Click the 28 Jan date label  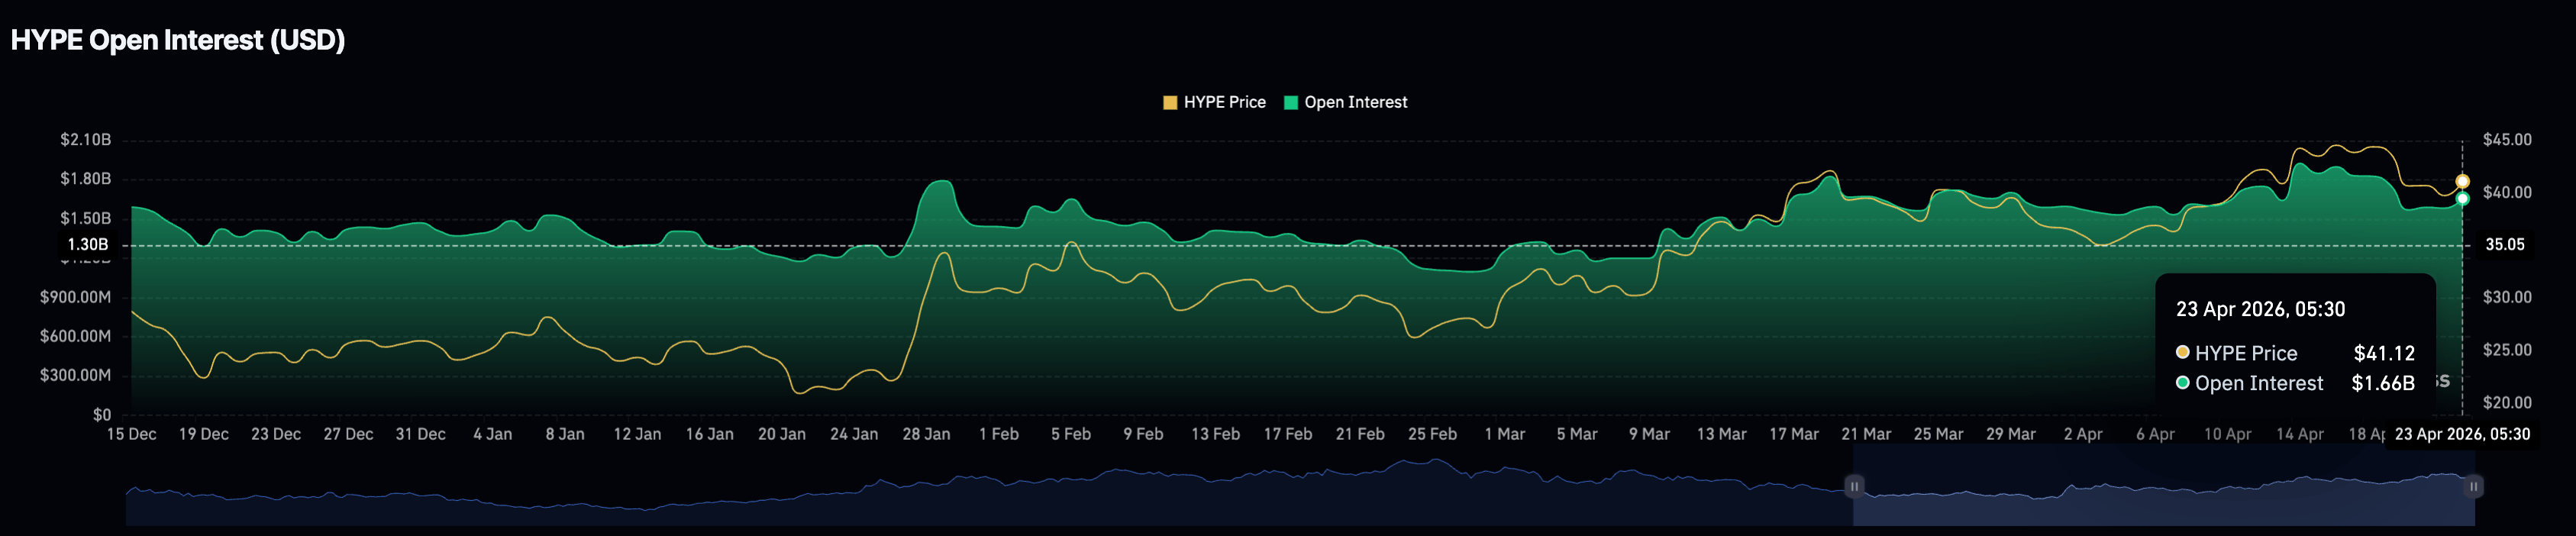(926, 434)
